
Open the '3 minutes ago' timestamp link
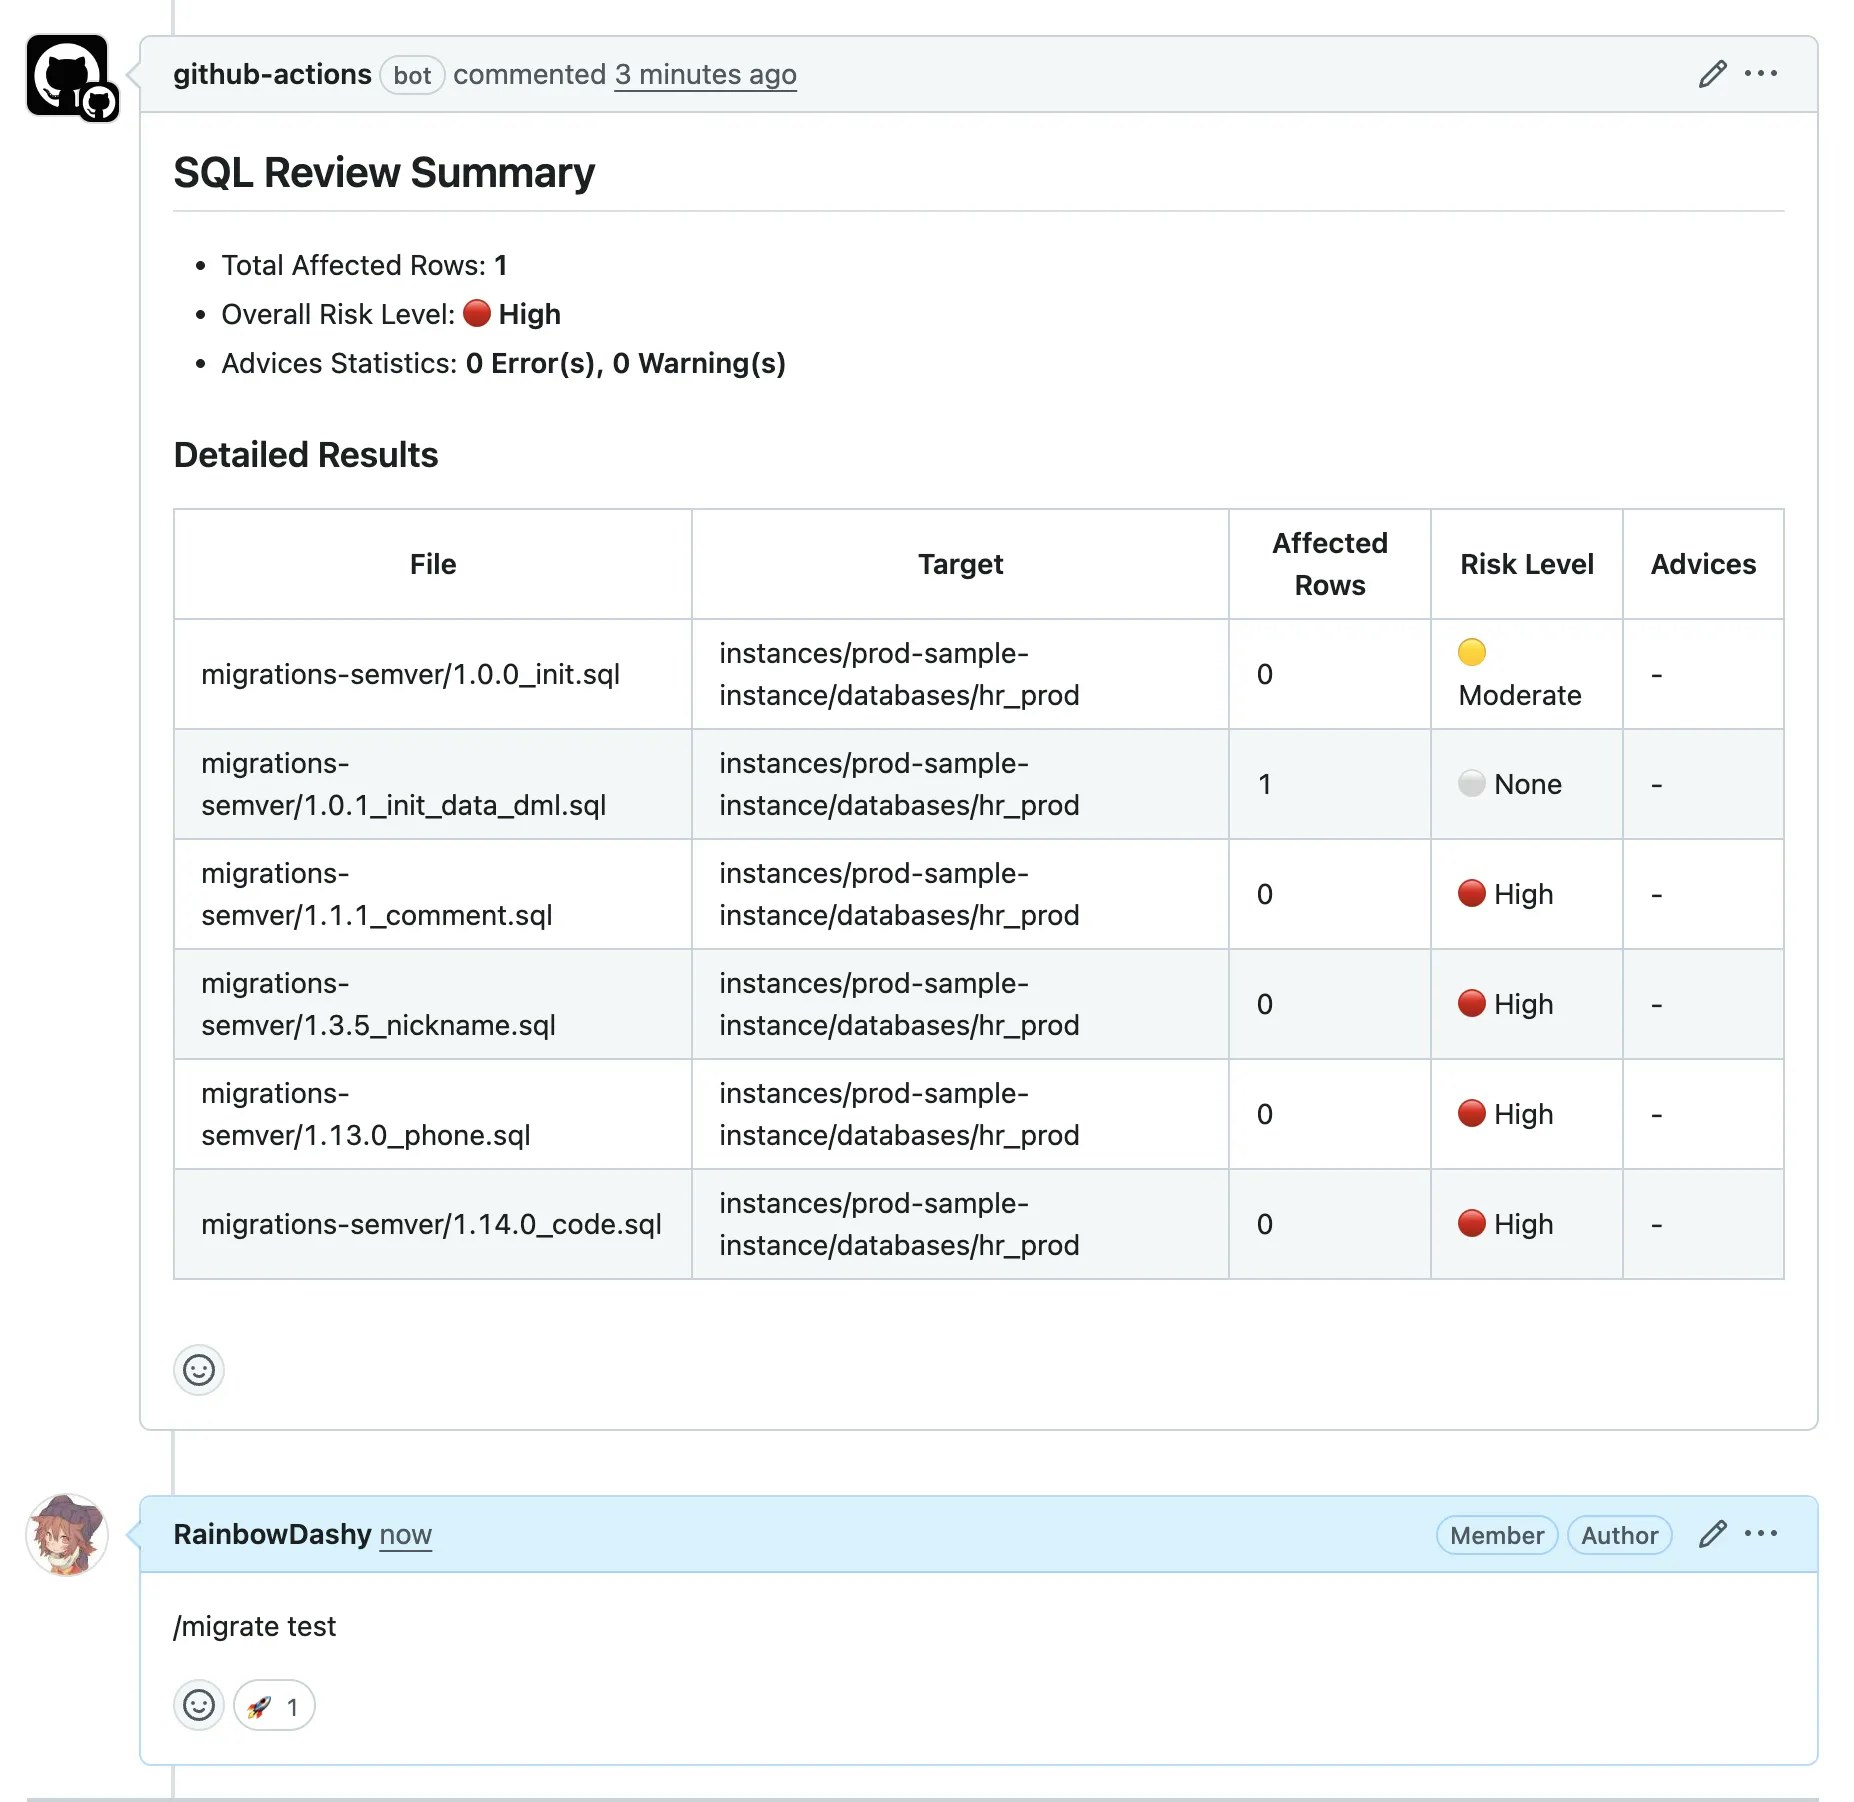705,74
